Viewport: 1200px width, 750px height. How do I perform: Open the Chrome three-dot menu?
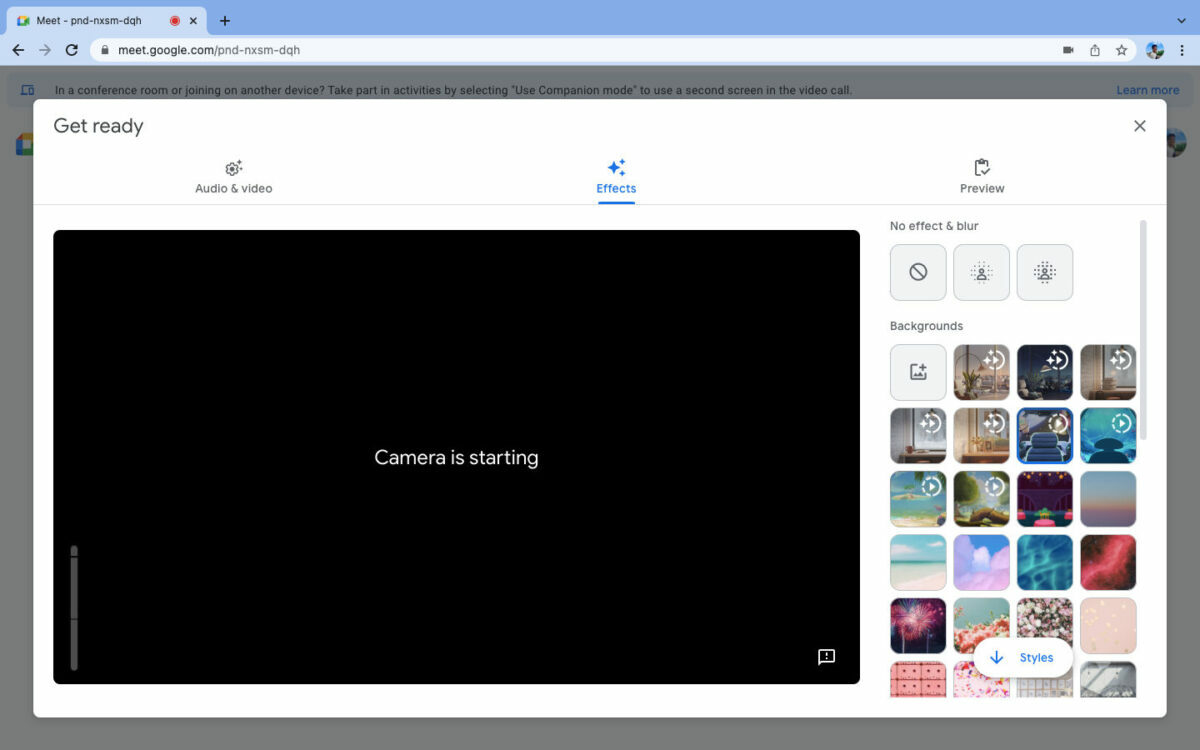coord(1182,49)
